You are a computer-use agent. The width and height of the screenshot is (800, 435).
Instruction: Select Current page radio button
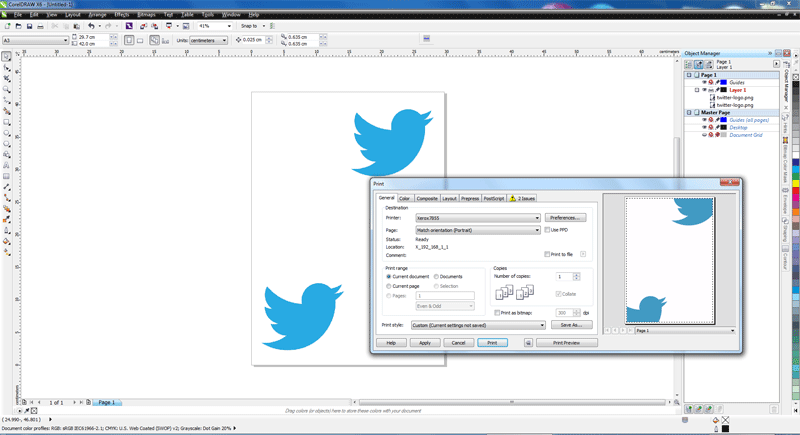coord(389,286)
